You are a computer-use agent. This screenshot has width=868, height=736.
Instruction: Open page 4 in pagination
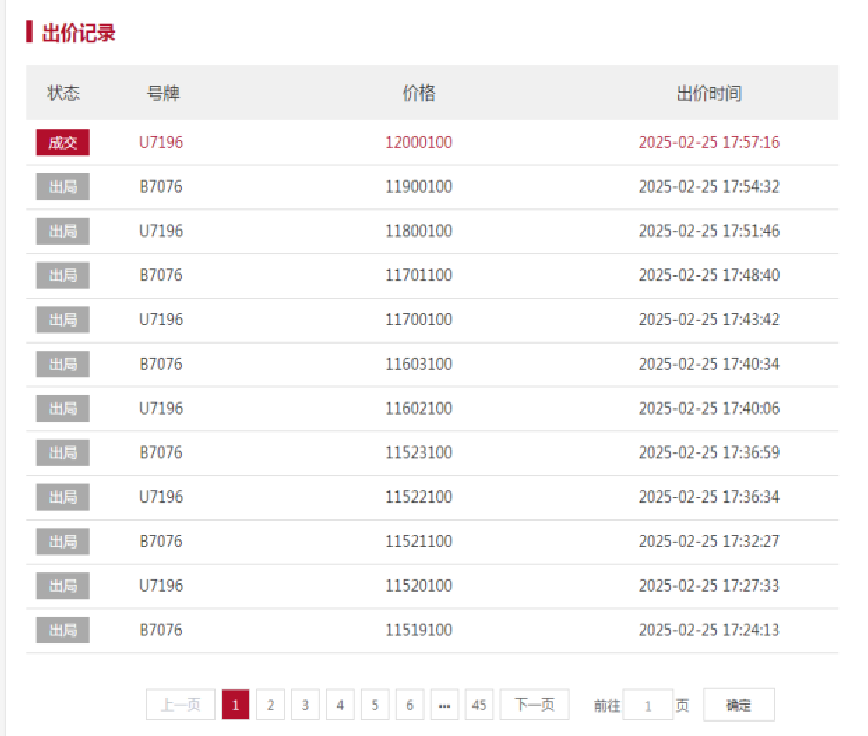point(340,705)
